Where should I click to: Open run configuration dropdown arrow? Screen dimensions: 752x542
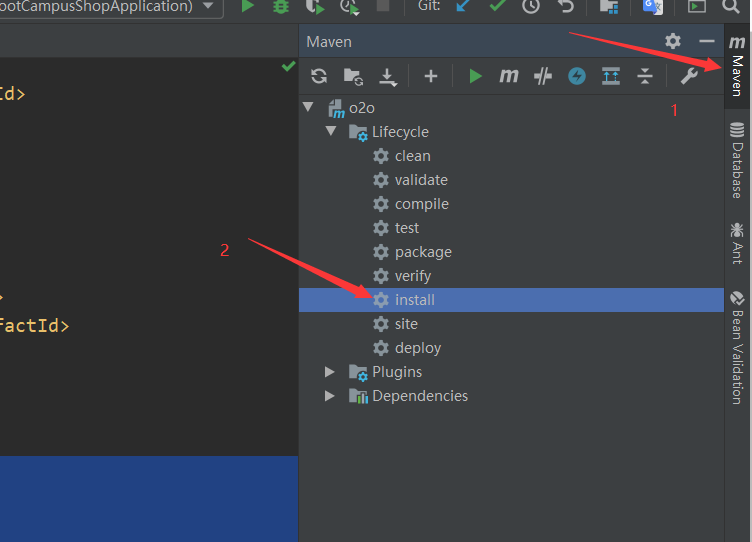tap(208, 6)
